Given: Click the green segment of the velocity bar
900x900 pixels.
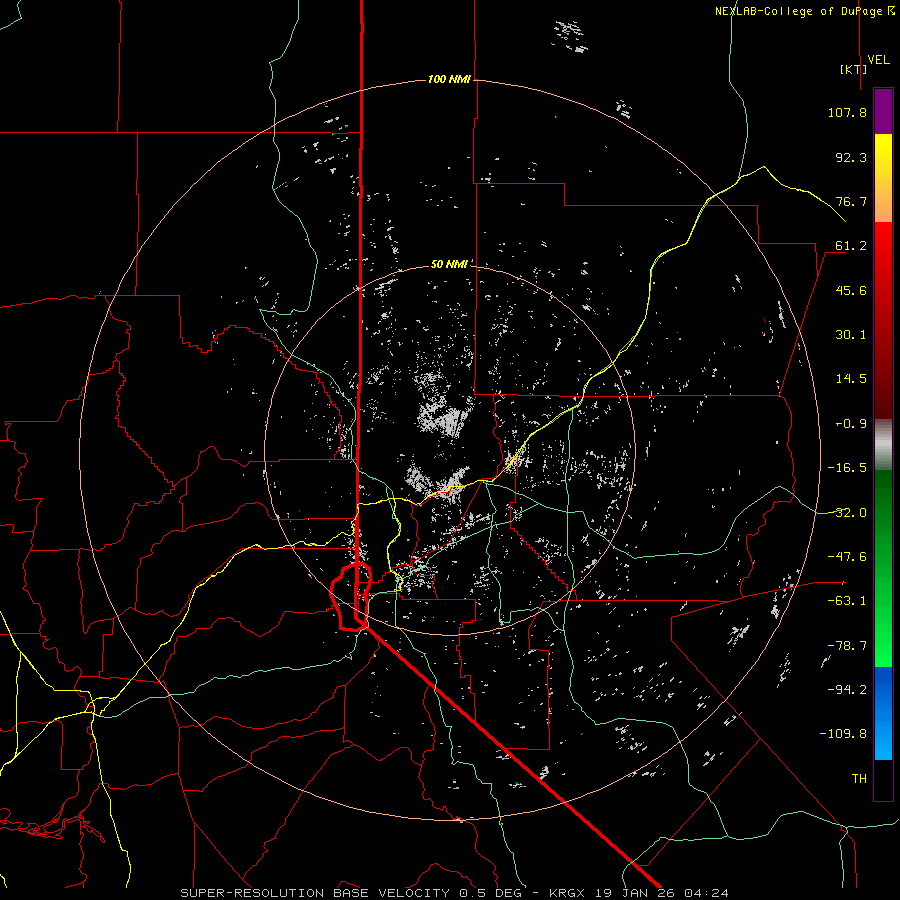Looking at the screenshot, I should [x=883, y=568].
